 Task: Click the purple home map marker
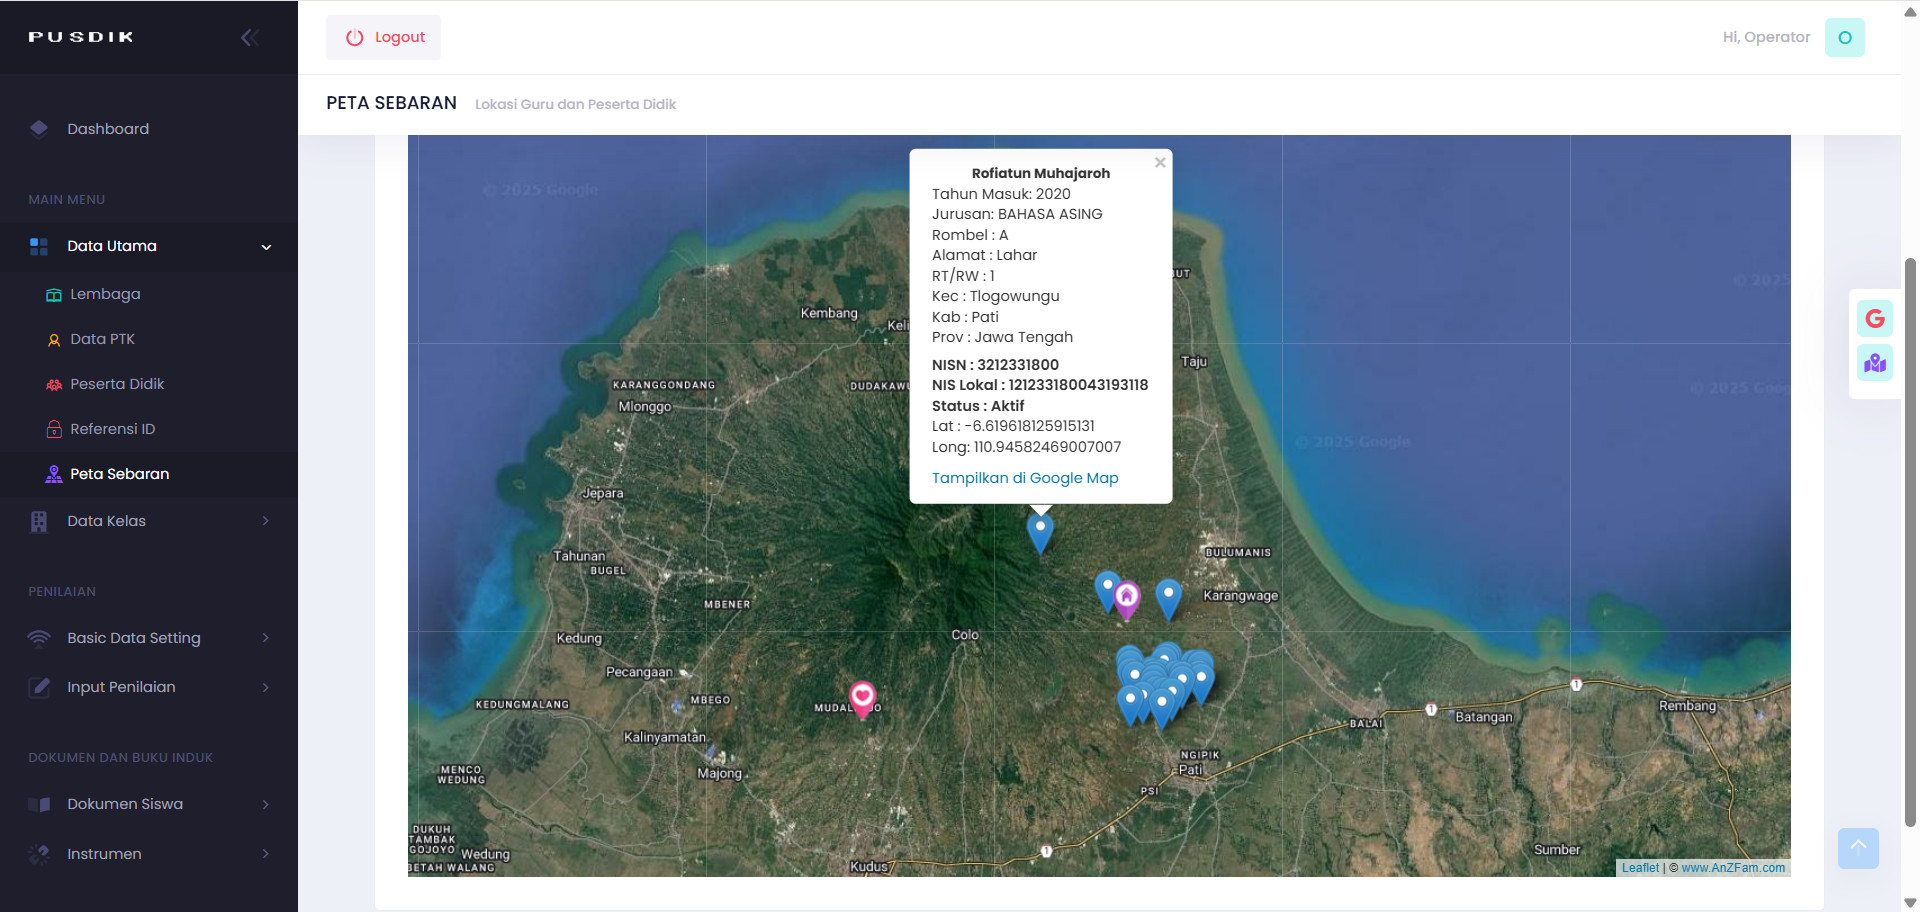point(1127,598)
